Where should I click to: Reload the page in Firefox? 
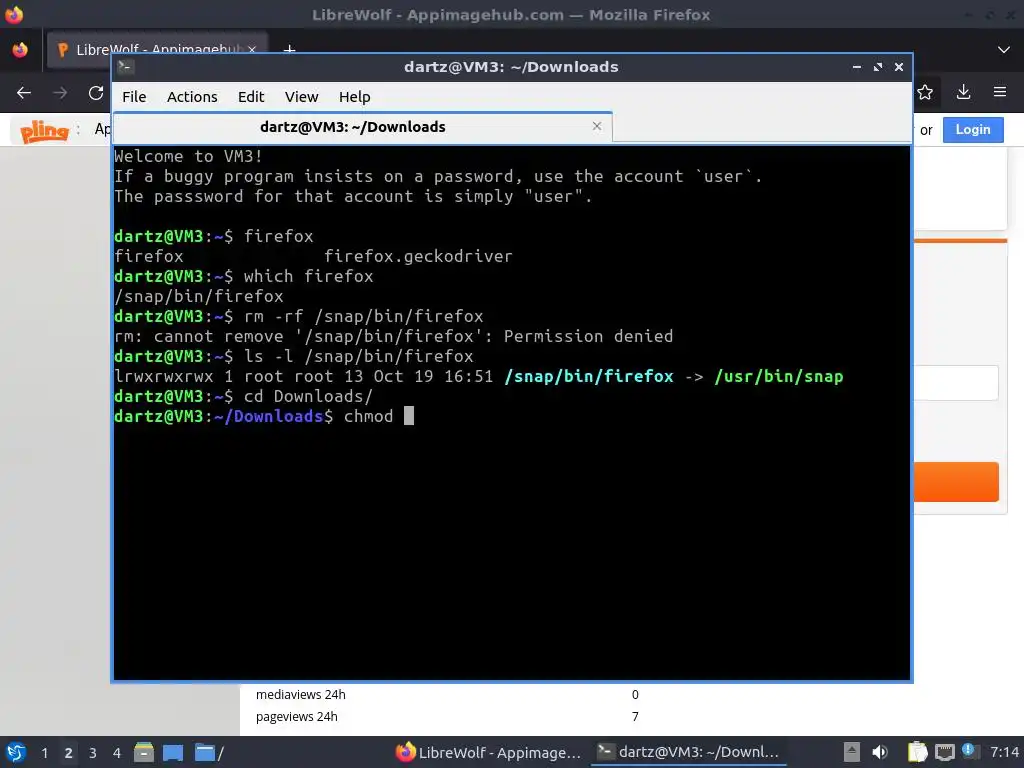96,93
